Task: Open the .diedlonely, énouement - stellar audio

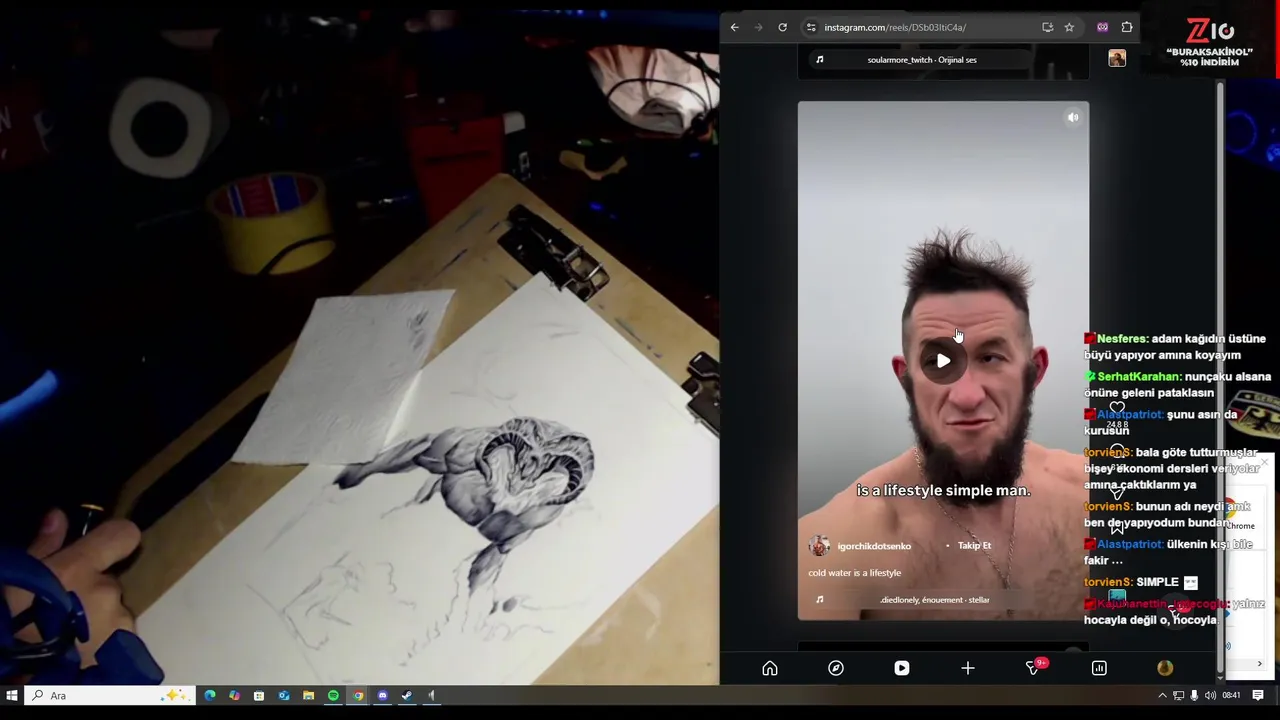Action: pos(935,600)
